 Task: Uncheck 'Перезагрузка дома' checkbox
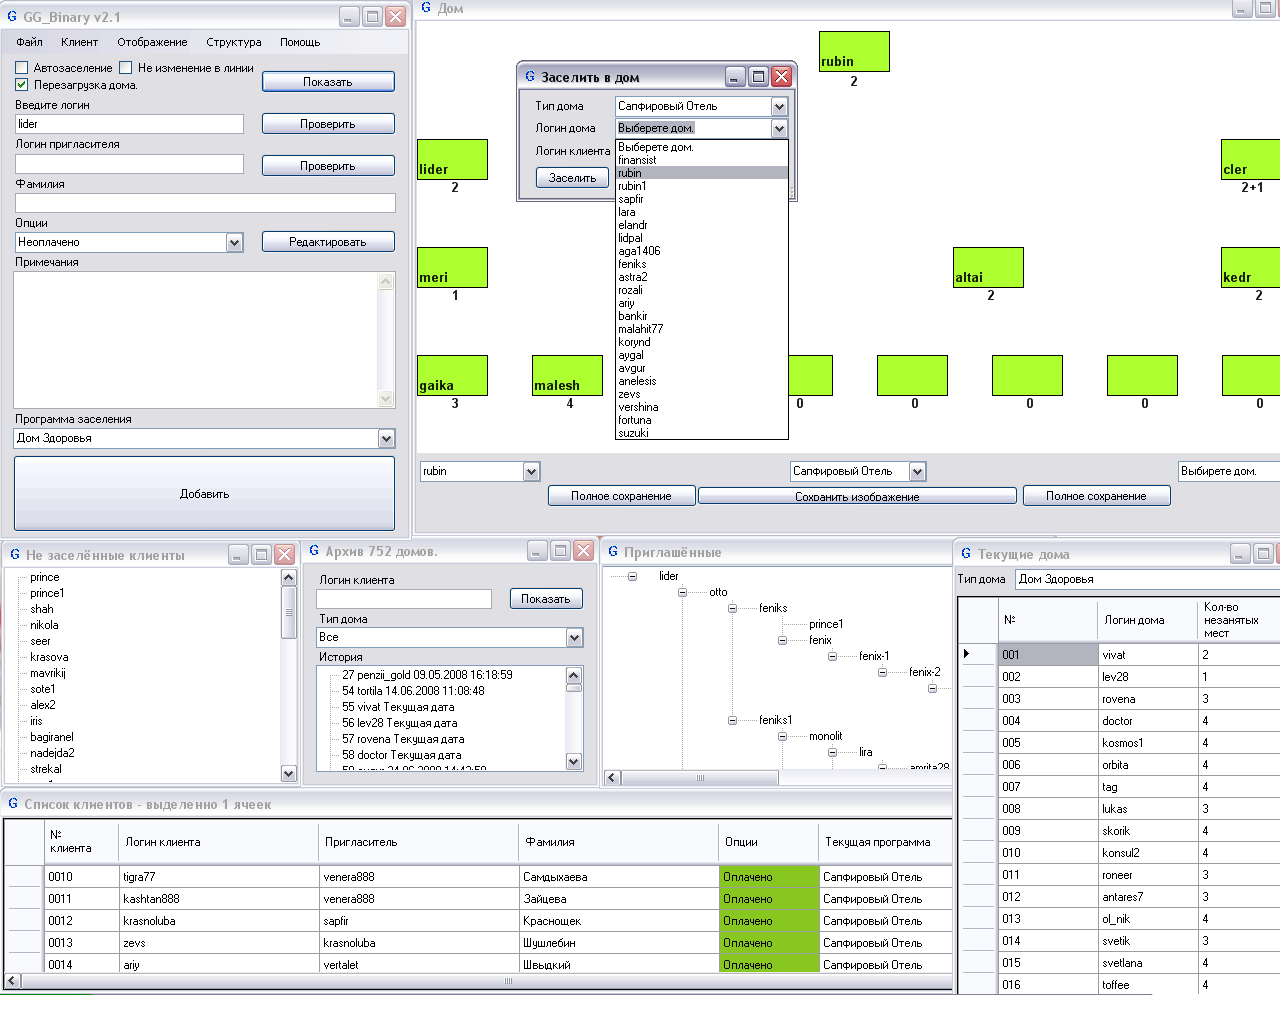22,85
